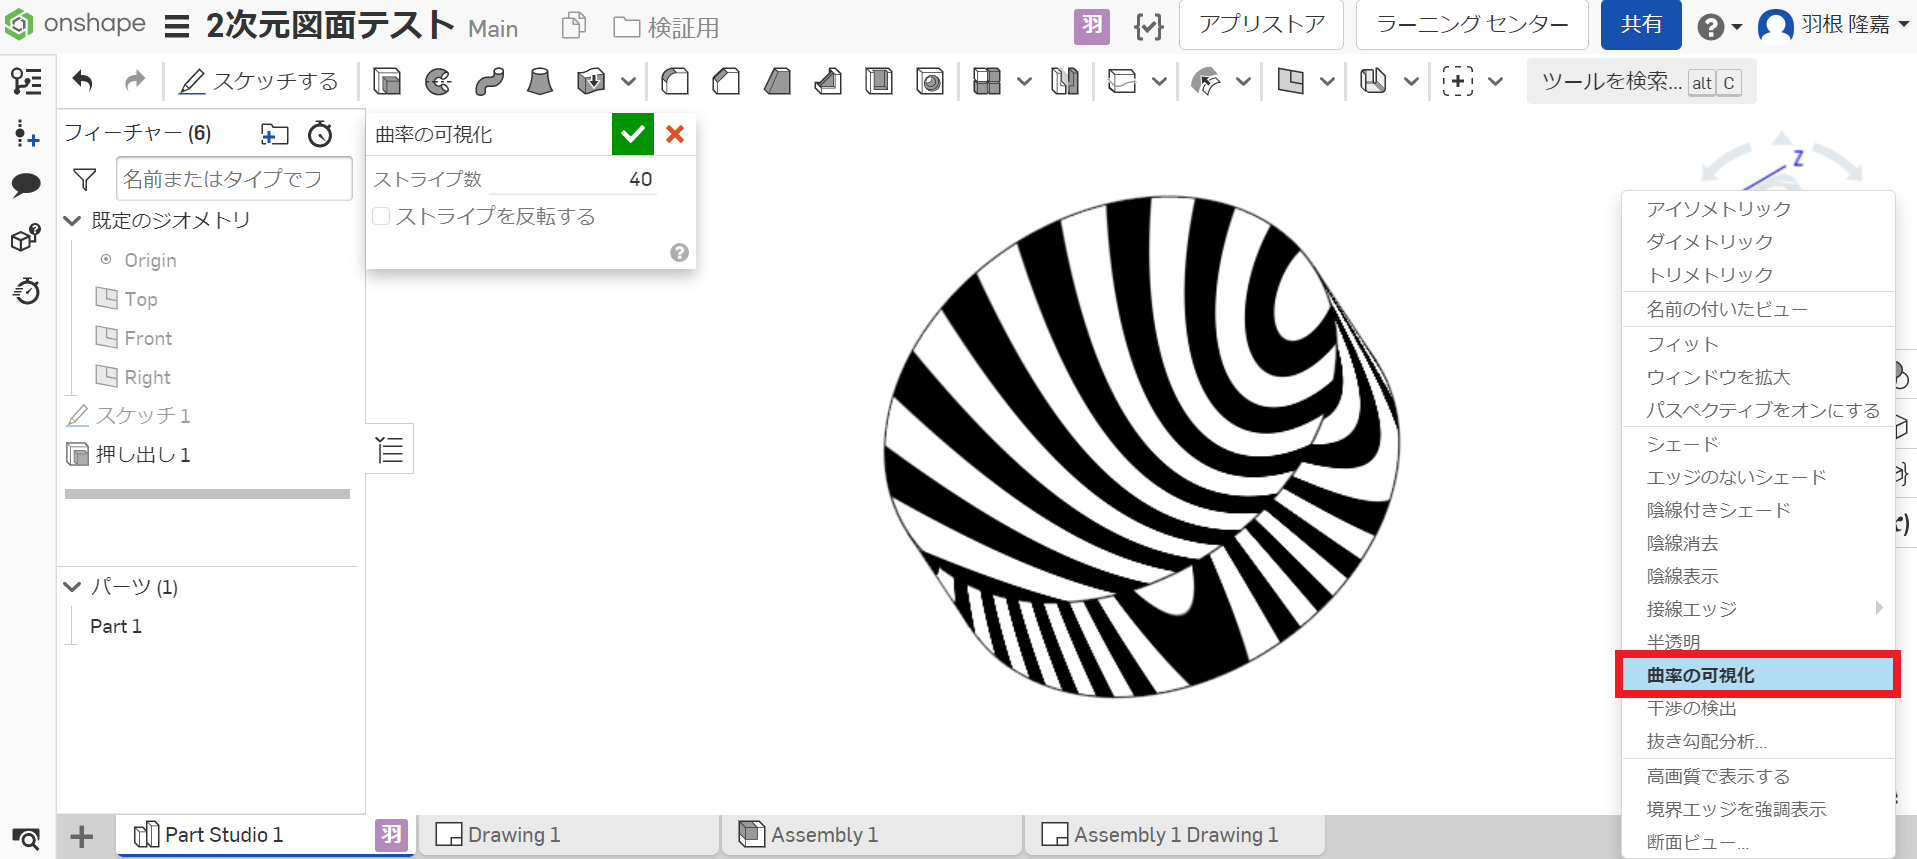Expand the pattern tool dropdown arrow
Image resolution: width=1917 pixels, height=859 pixels.
click(x=1024, y=81)
